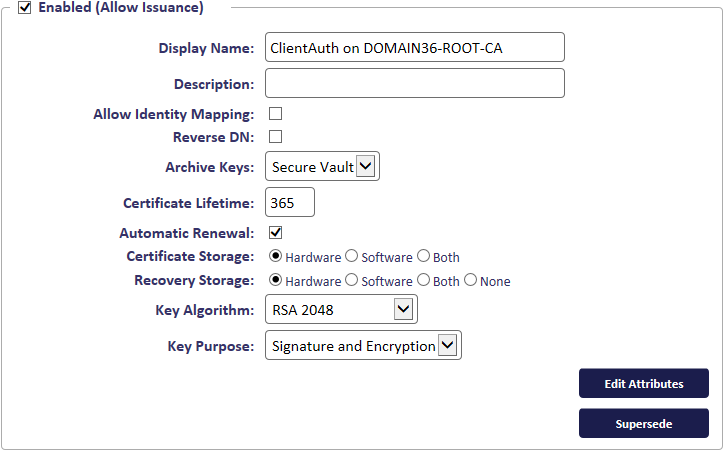
Task: Click the Supersede button
Action: point(644,423)
